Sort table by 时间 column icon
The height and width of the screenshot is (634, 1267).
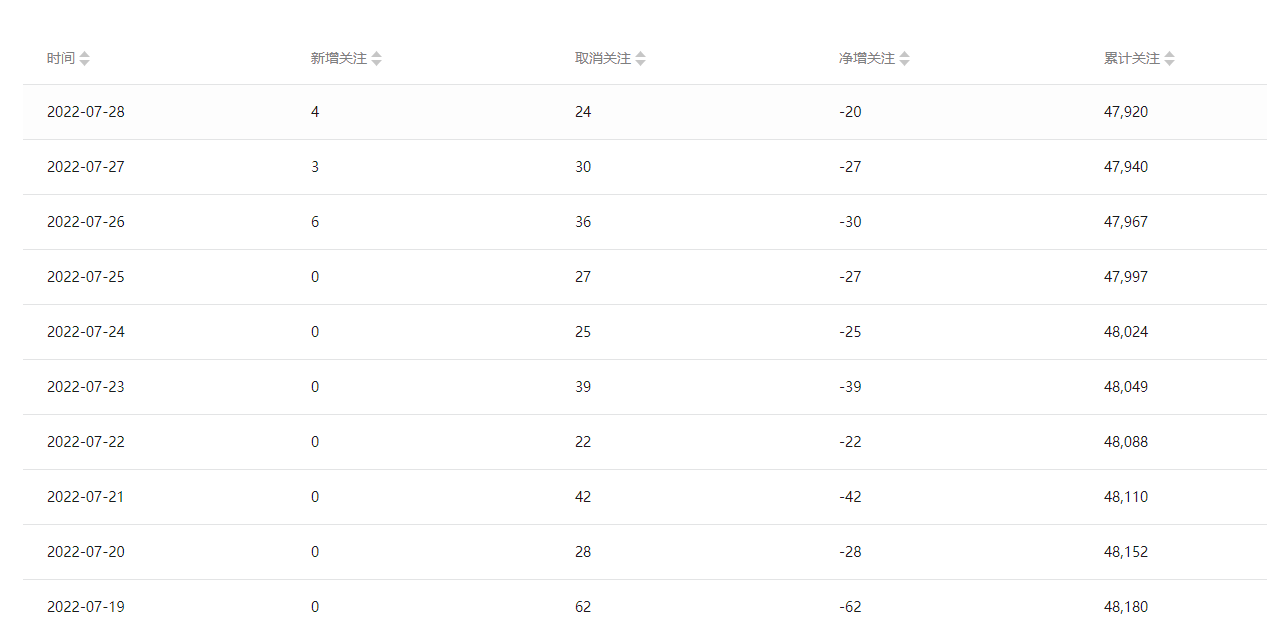(x=85, y=59)
